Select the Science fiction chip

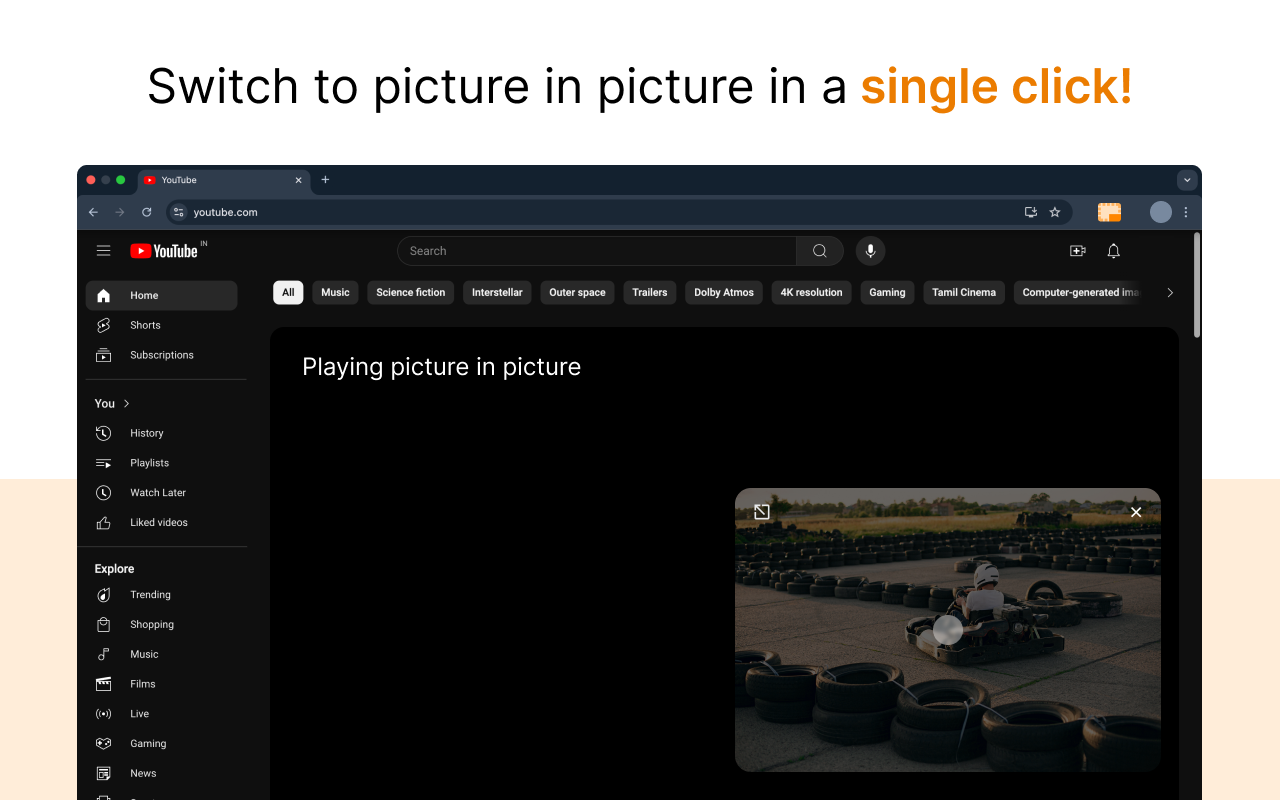click(x=411, y=293)
